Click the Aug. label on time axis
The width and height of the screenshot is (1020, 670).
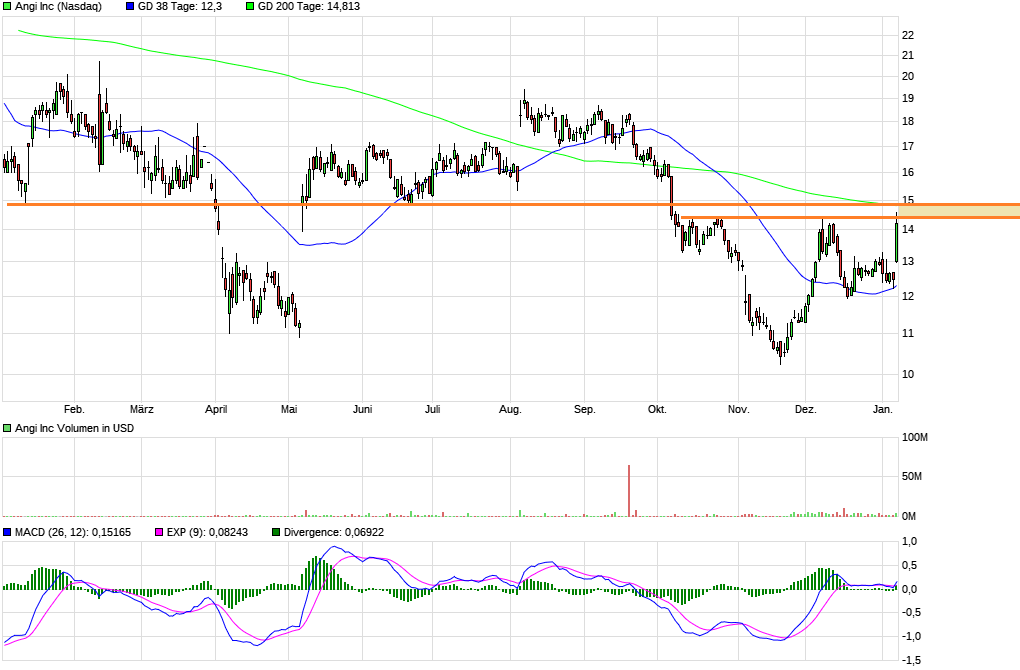tap(510, 409)
